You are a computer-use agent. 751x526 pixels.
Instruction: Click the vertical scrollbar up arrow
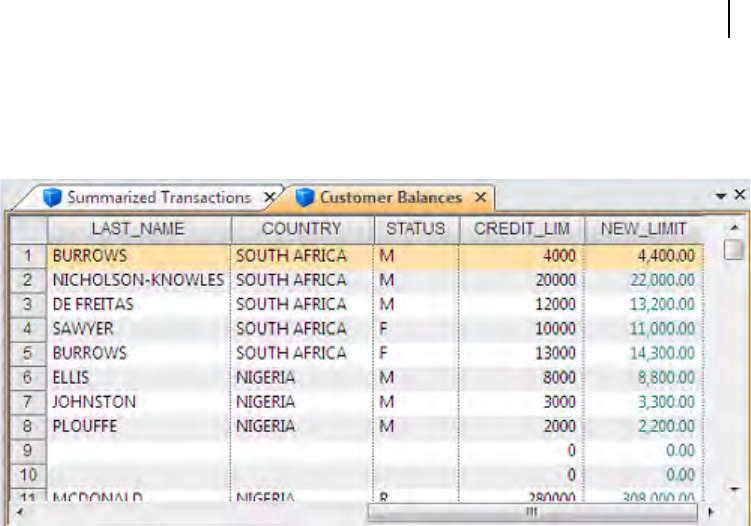coord(734,227)
